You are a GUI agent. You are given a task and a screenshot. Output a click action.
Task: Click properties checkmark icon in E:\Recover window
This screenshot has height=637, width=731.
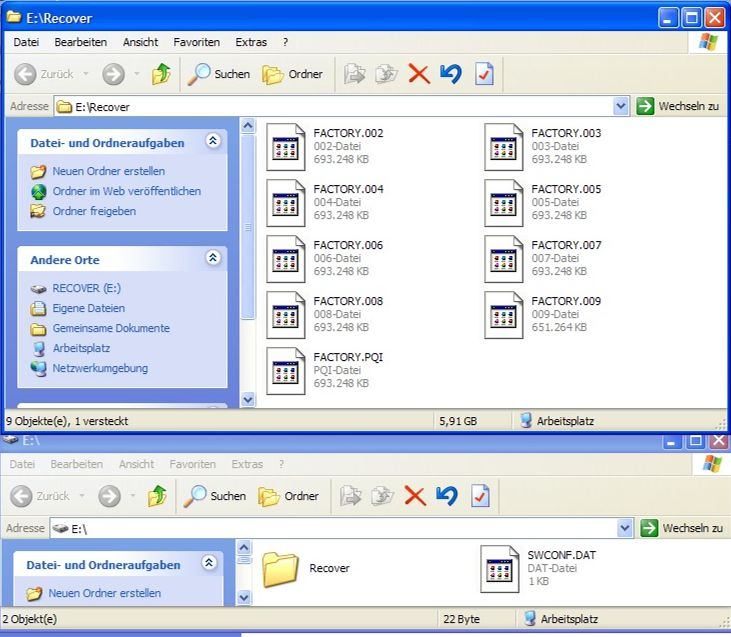pyautogui.click(x=484, y=74)
